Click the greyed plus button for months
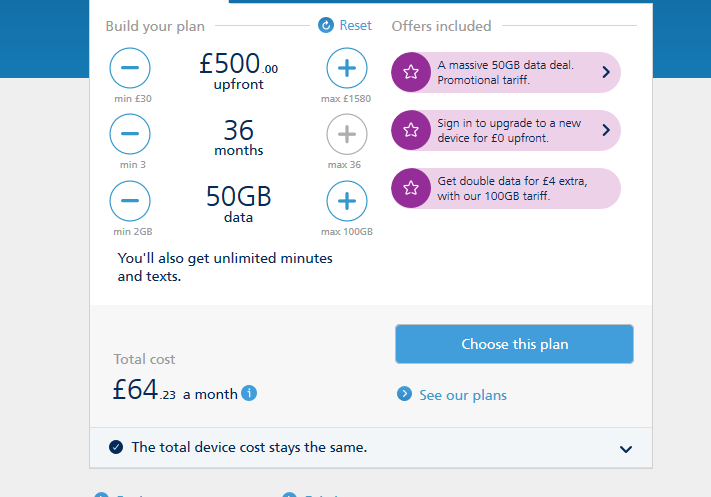This screenshot has height=497, width=711. coord(347,134)
